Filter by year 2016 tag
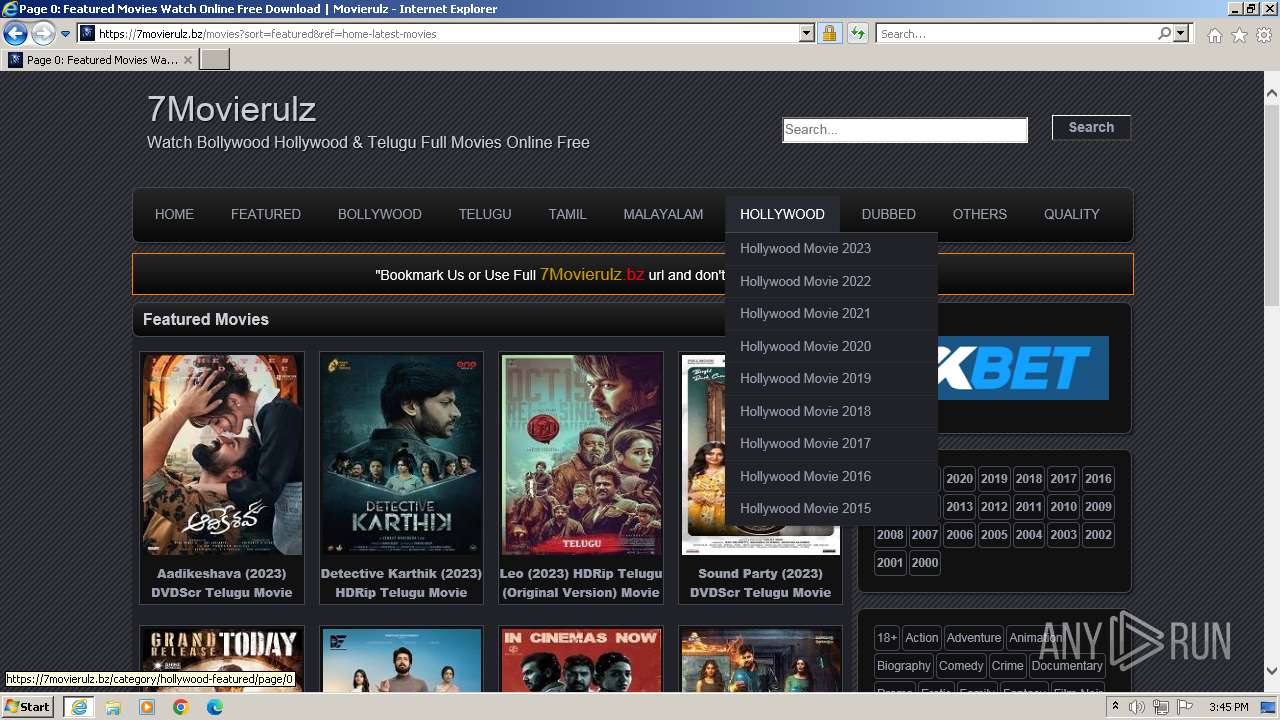 [1098, 478]
